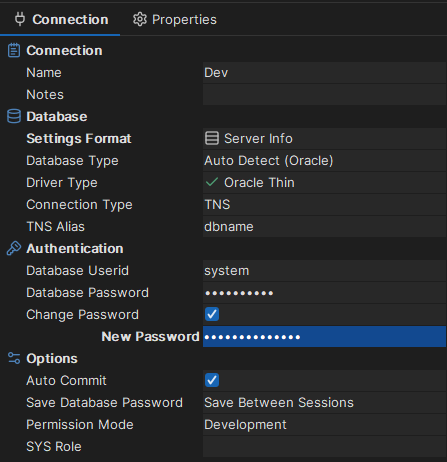The width and height of the screenshot is (447, 462).
Task: Select the Database Userid label
Action: 77,270
